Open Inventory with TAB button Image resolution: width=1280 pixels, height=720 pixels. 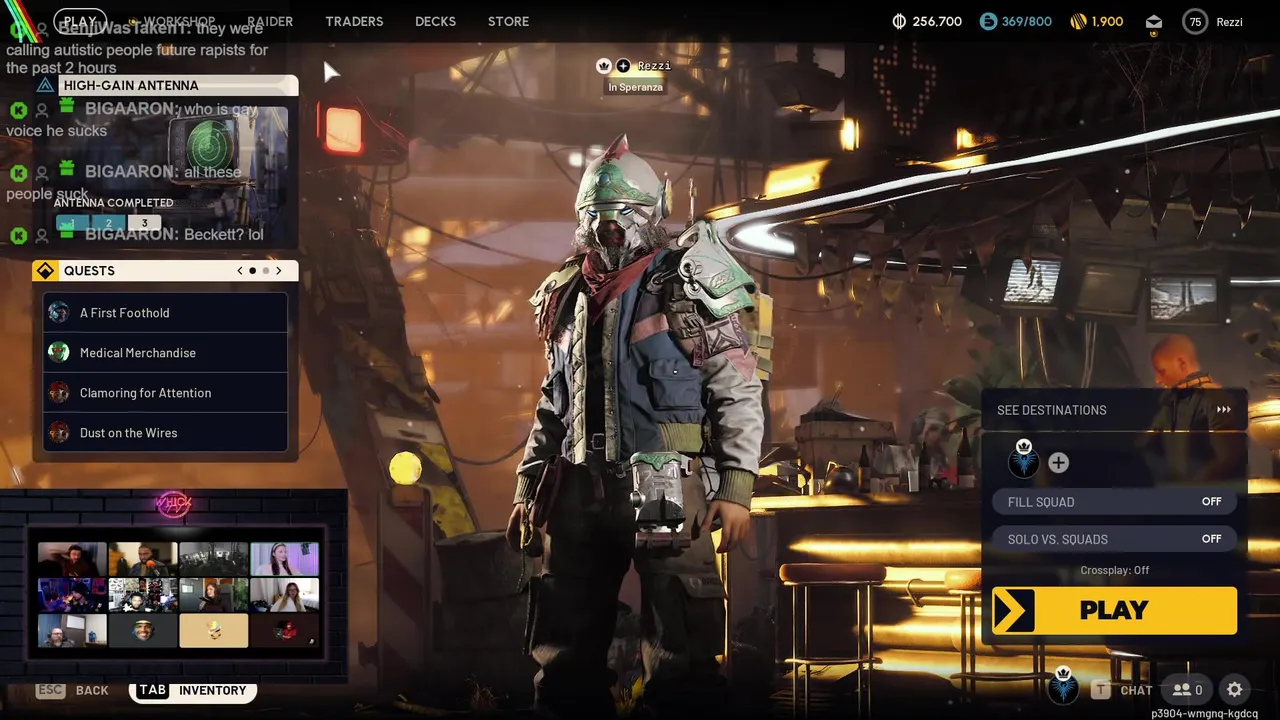coord(194,690)
